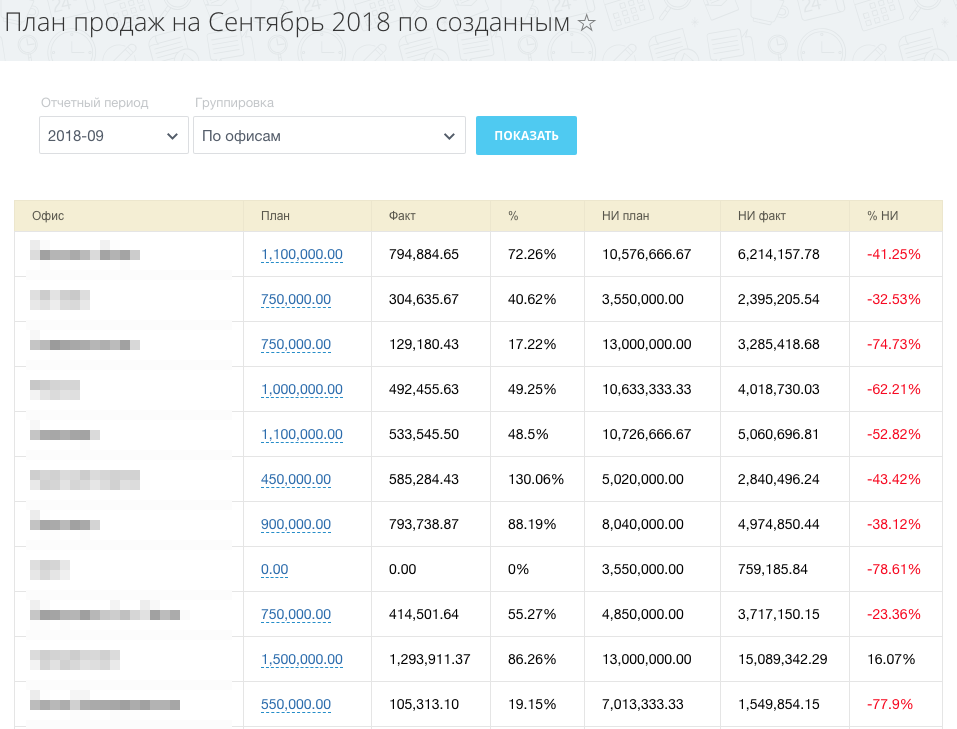
Task: Click the 0.00 plan link
Action: [x=275, y=570]
